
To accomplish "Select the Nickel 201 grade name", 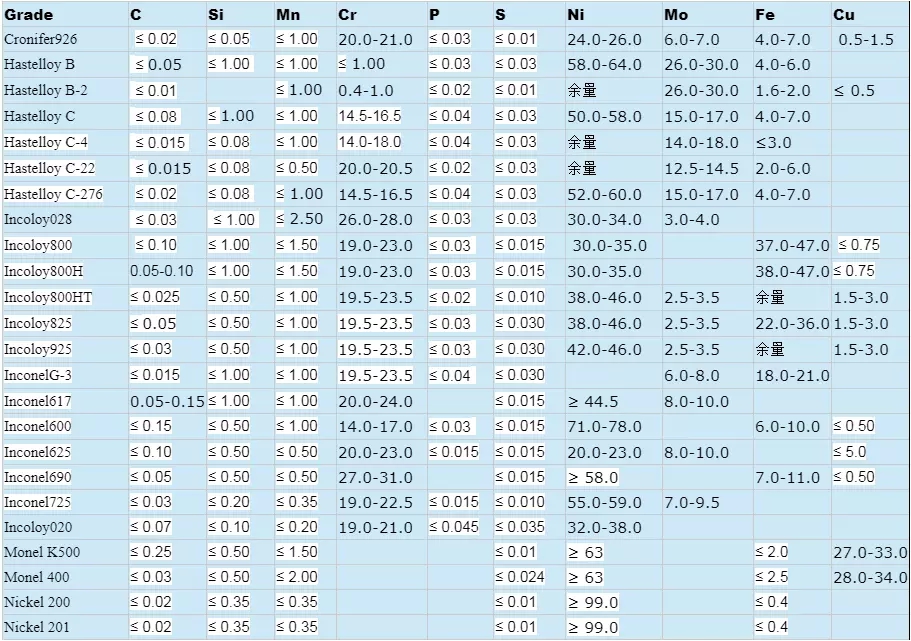I will coord(37,628).
